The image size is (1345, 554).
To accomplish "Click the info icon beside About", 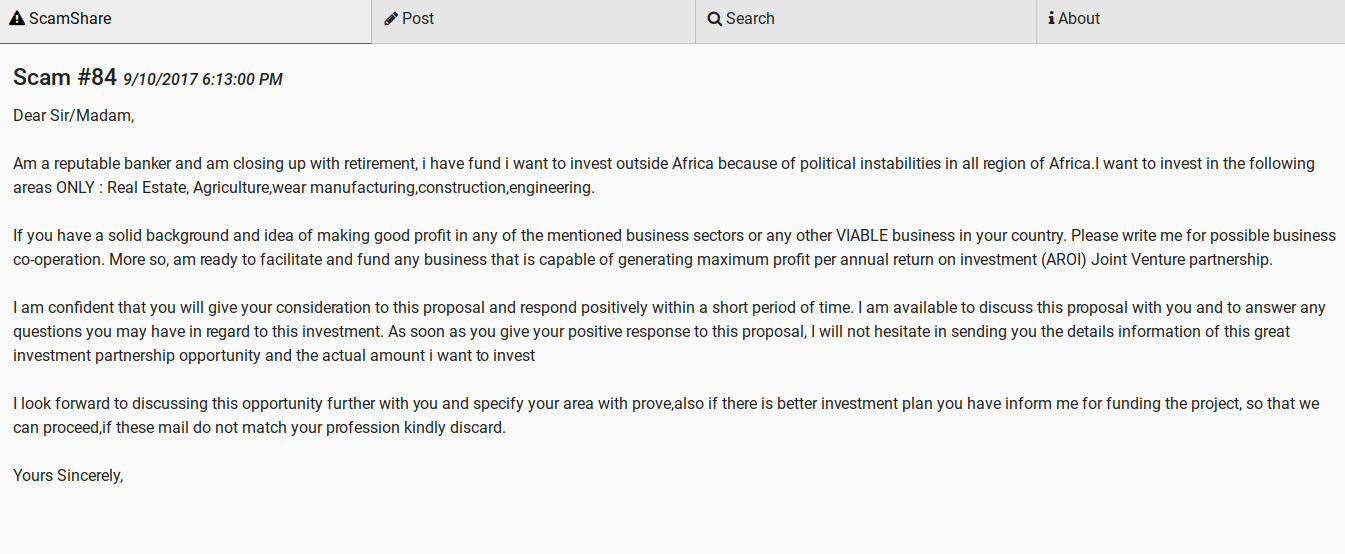I will (x=1051, y=19).
